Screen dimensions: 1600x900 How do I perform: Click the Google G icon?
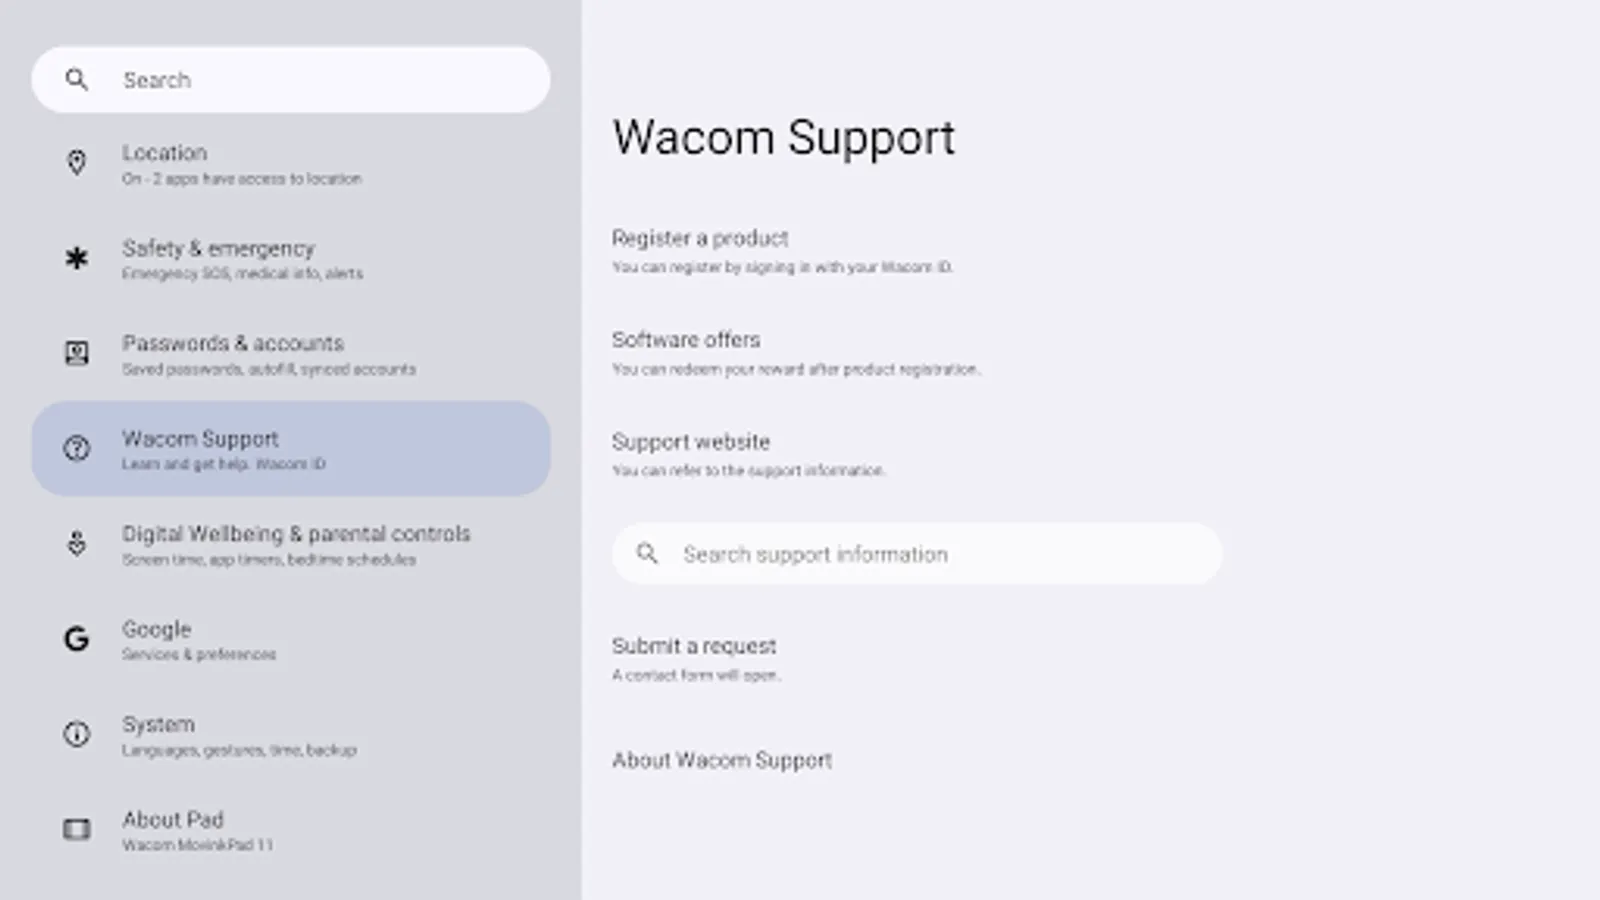tap(77, 640)
